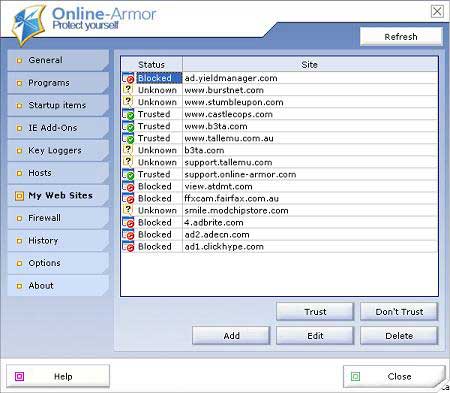Click the bullet icon next to Firewall
Viewport: 450px width, 393px height.
19,218
